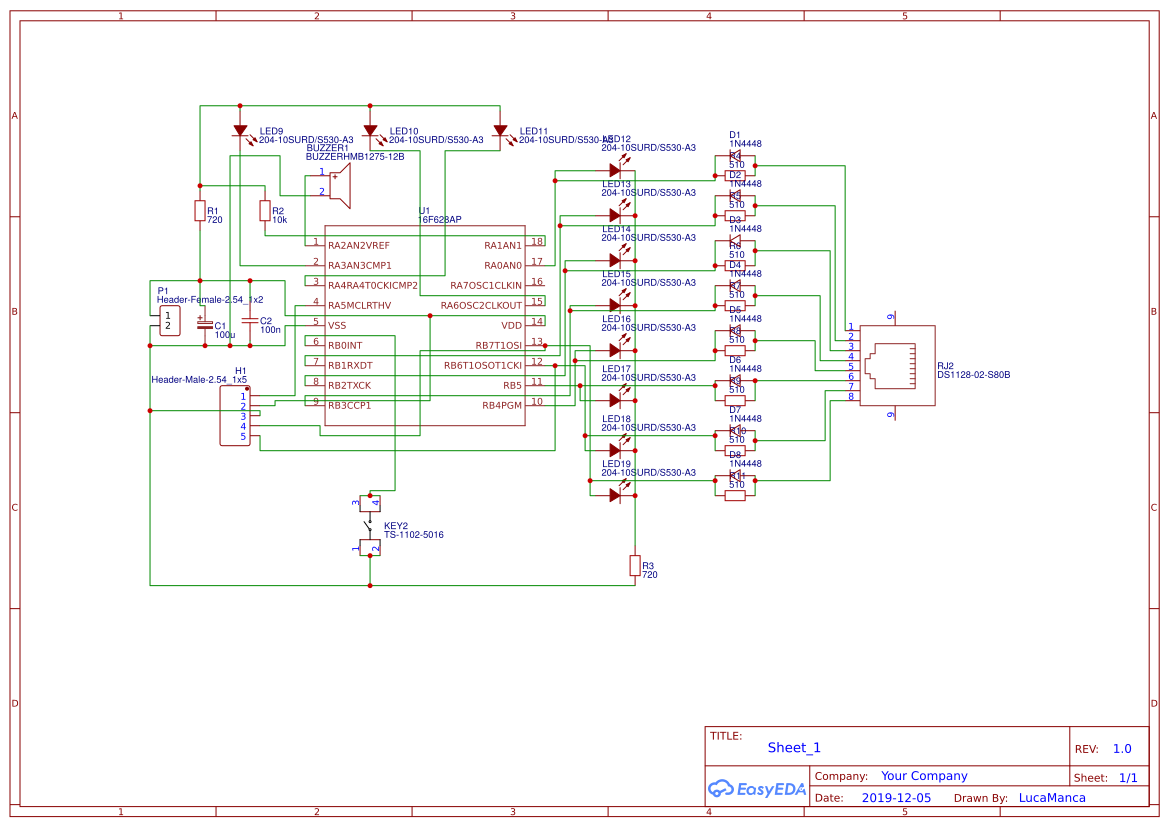Click the RA0AN0 pin label

503,266
